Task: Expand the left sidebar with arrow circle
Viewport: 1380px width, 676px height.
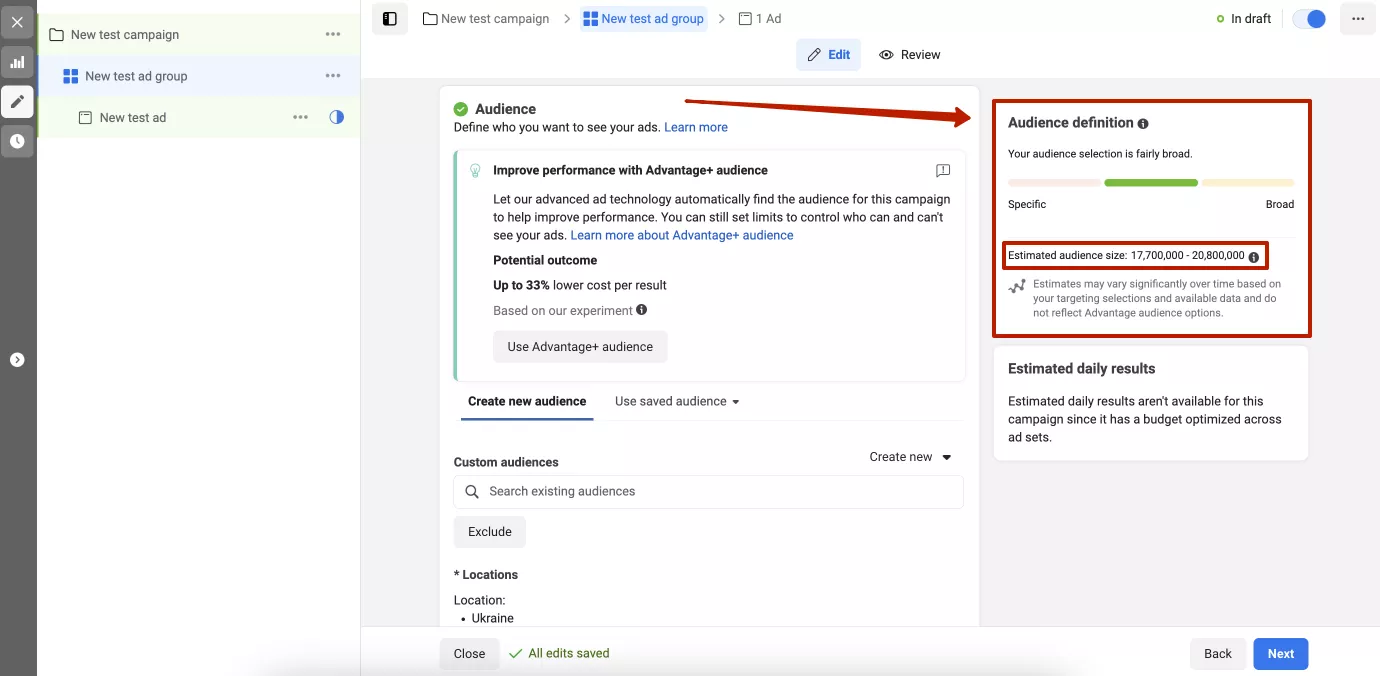Action: (17, 360)
